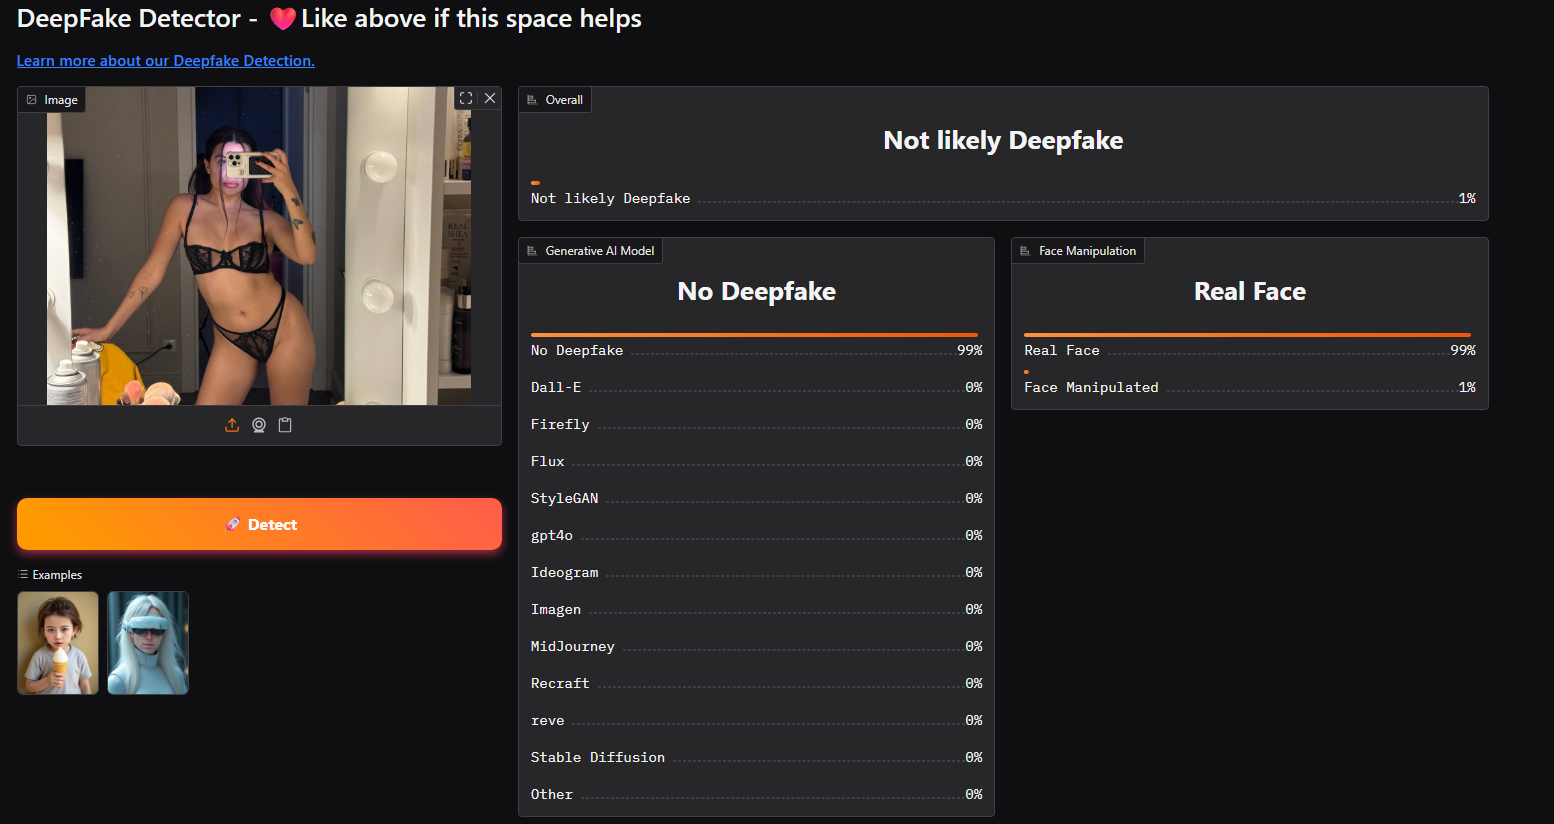1554x824 pixels.
Task: Click the 'StyleGAN' result row
Action: pos(757,498)
